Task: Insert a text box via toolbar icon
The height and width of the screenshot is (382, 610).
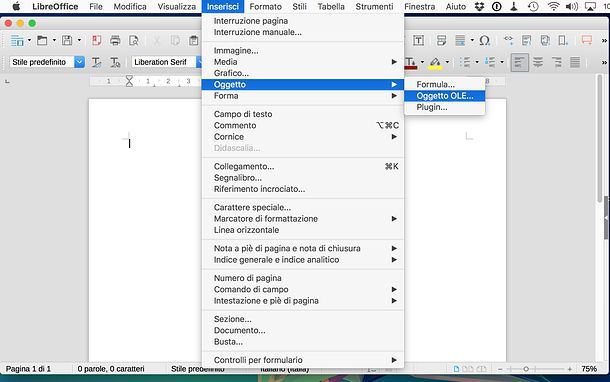Action: click(419, 40)
